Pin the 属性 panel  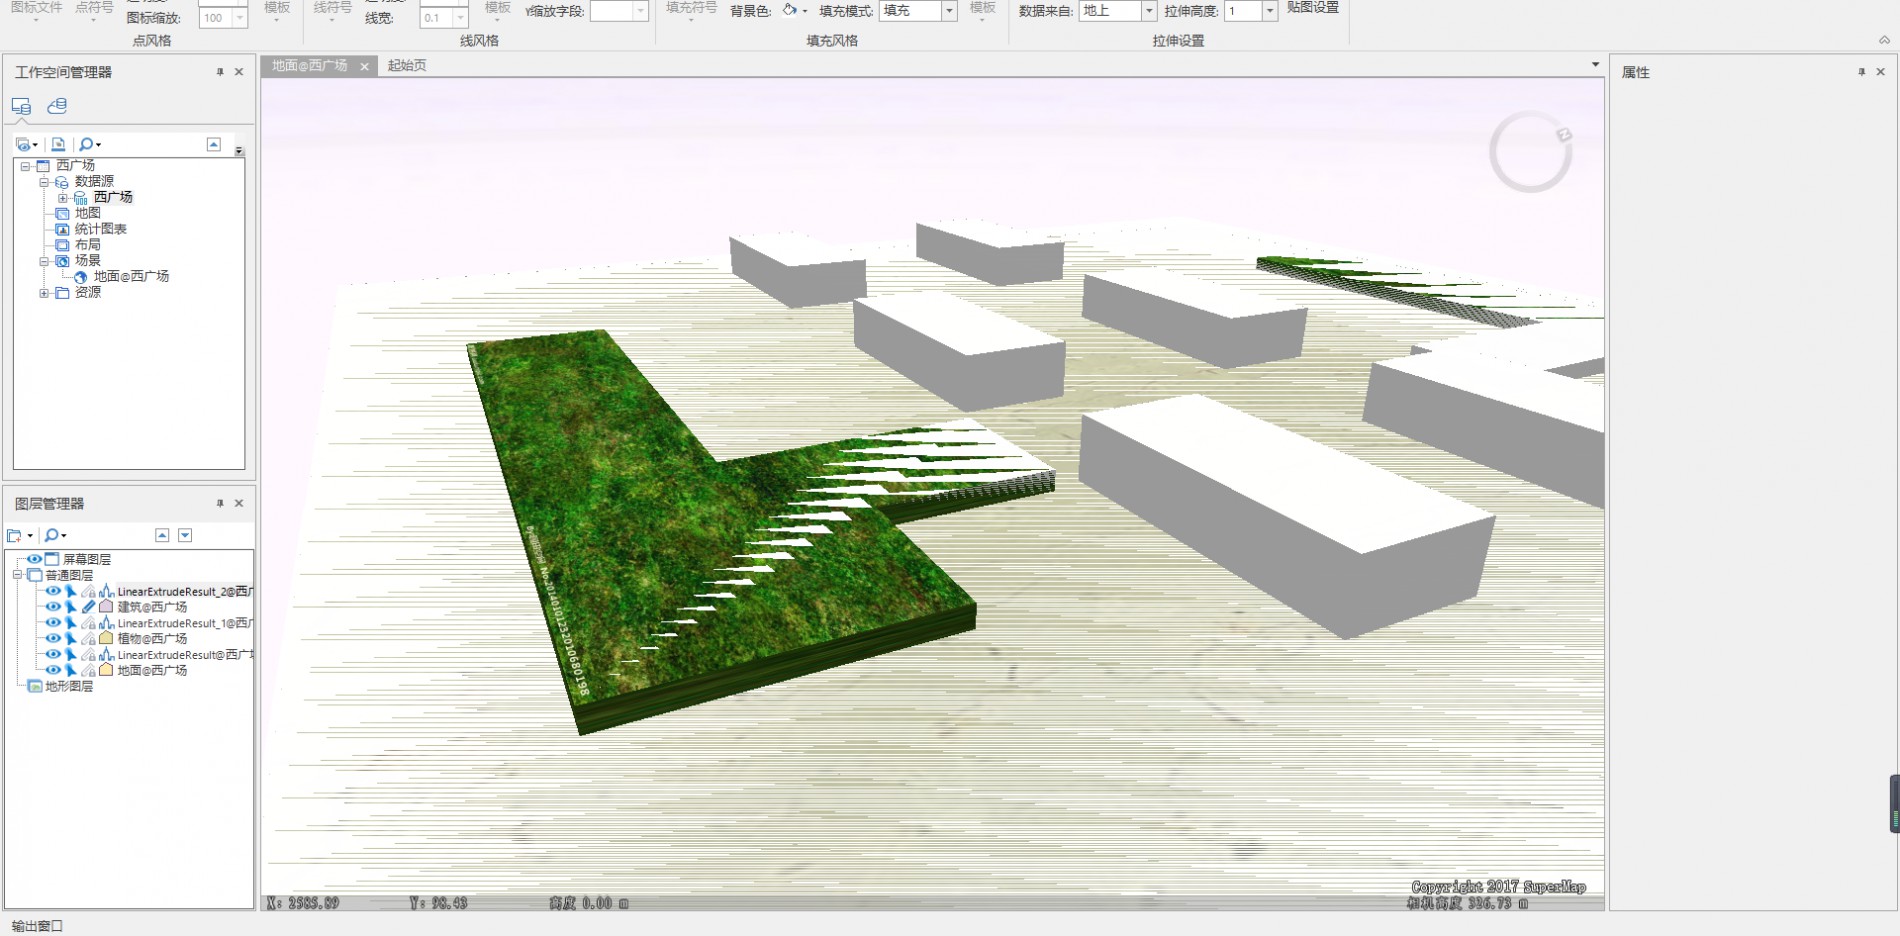[1861, 72]
